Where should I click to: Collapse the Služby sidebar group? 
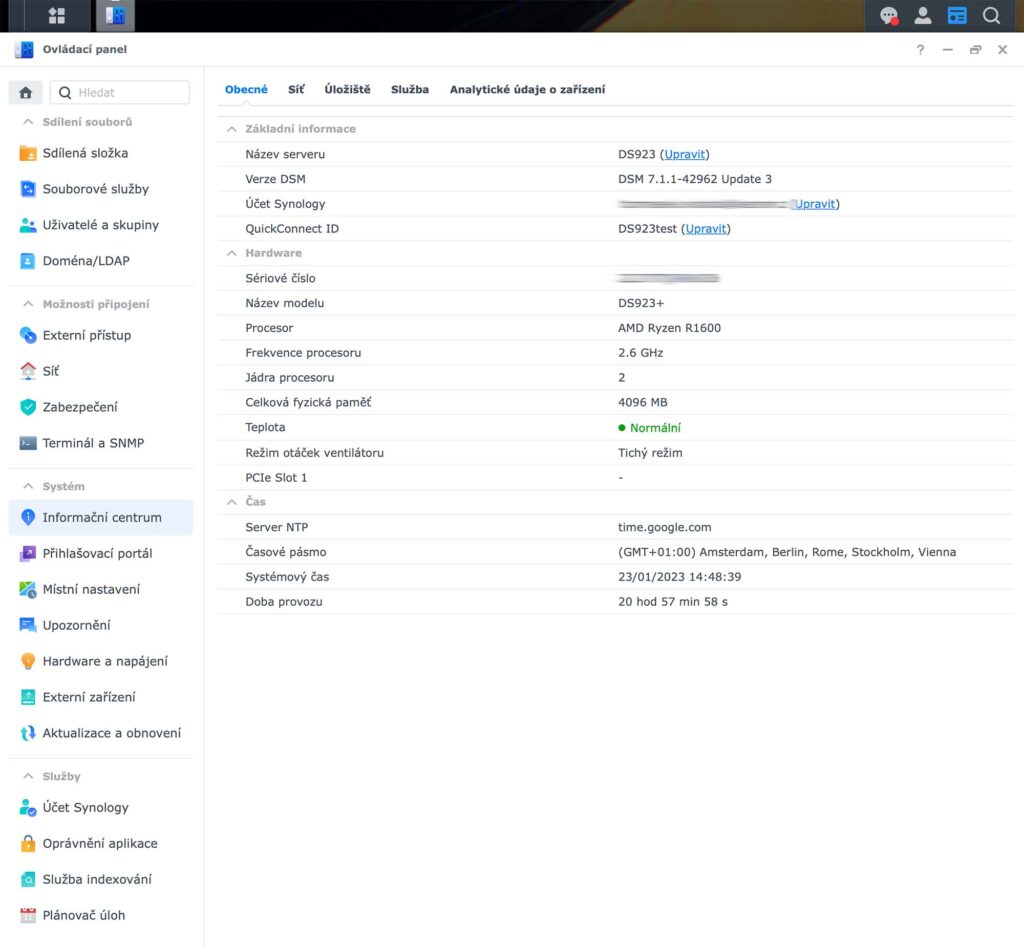(28, 777)
